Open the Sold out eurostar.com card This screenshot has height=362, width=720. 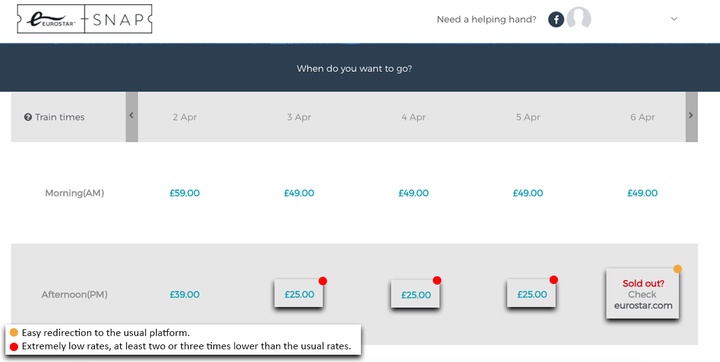pos(642,294)
